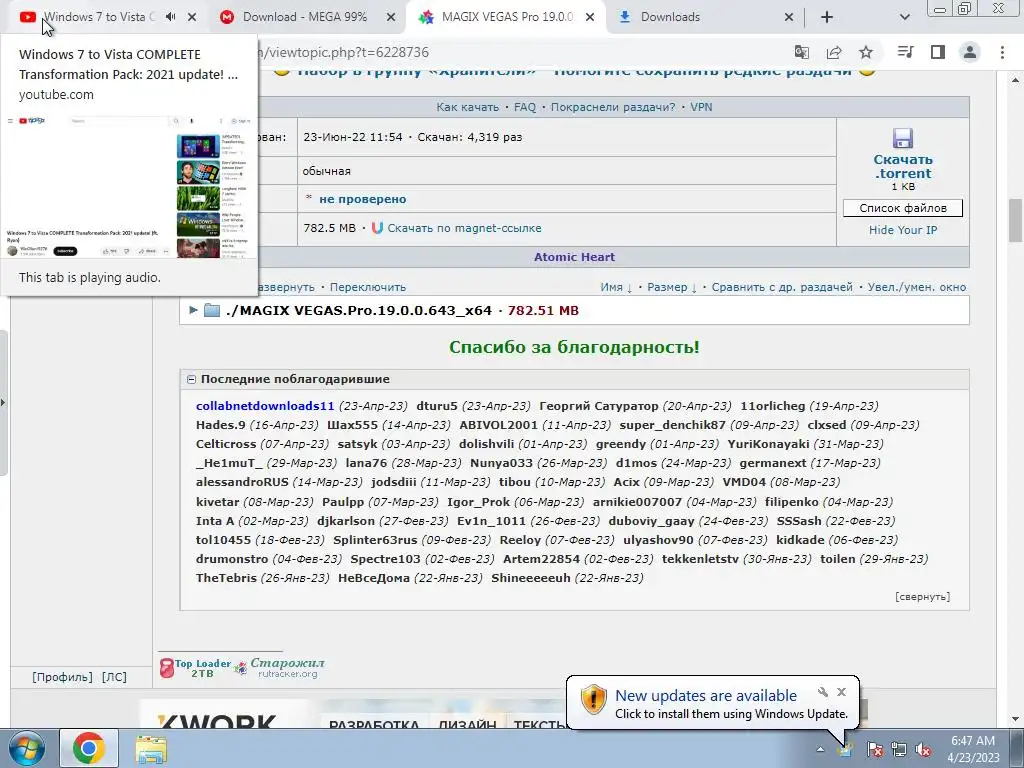
Task: Open Windows Explorer from taskbar
Action: 150,748
